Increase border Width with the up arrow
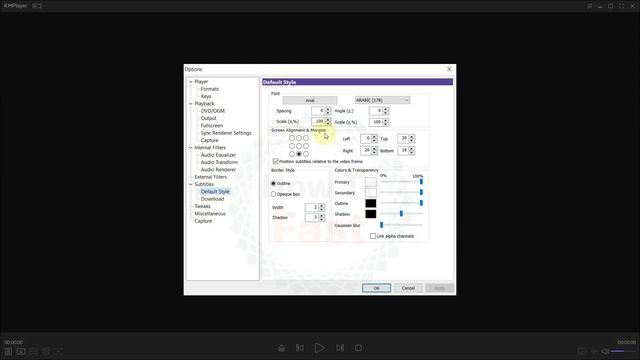The image size is (640, 360). click(x=322, y=206)
